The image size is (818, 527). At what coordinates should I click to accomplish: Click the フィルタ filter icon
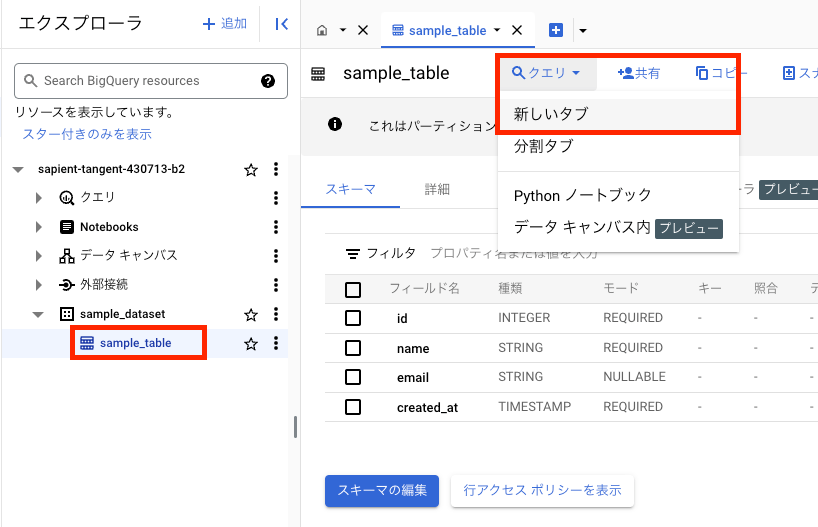click(x=353, y=254)
